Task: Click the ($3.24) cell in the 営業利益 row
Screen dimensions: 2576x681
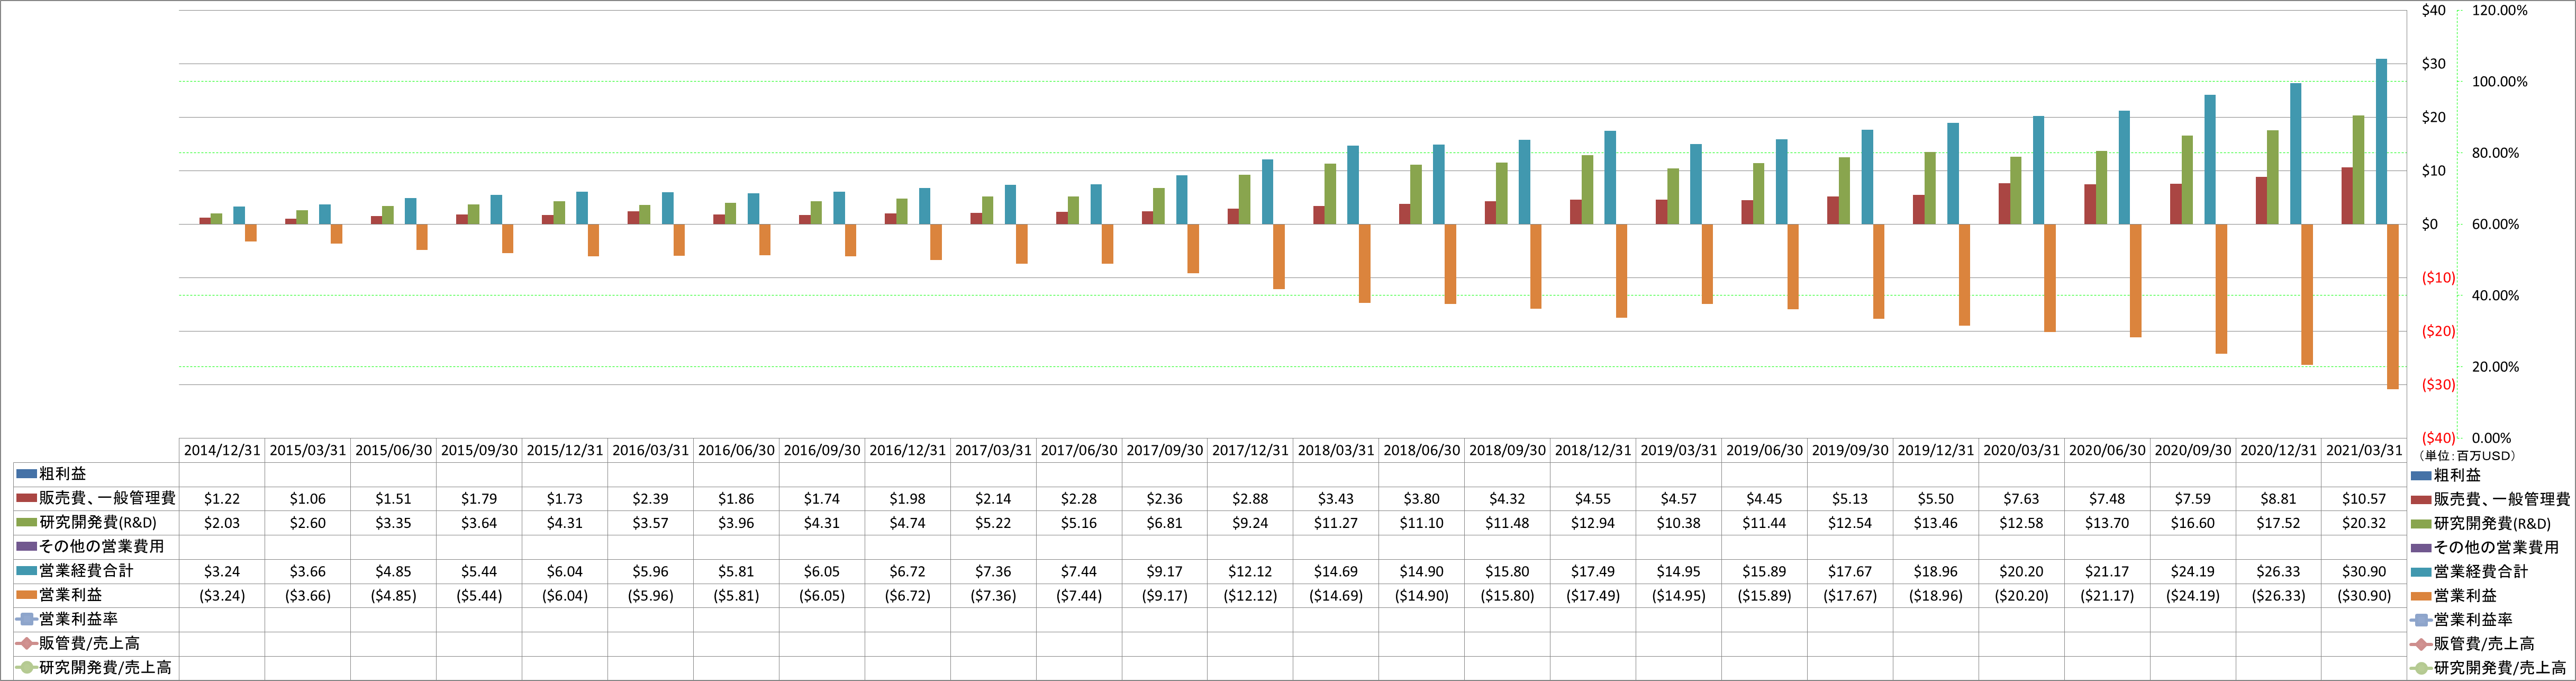Action: (222, 596)
